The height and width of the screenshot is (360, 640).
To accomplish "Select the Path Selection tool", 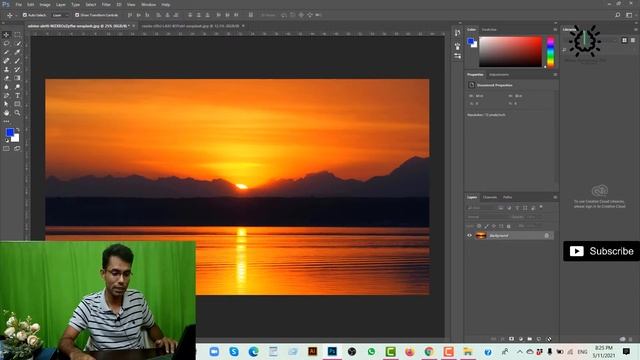I will pos(6,104).
